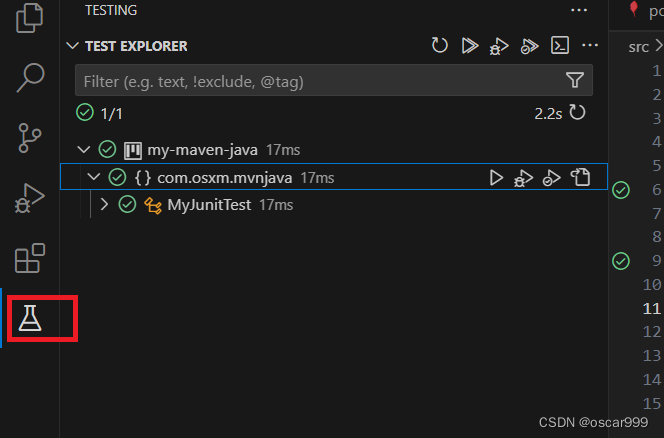Open the filter funnel options
The width and height of the screenshot is (664, 438).
pyautogui.click(x=575, y=80)
